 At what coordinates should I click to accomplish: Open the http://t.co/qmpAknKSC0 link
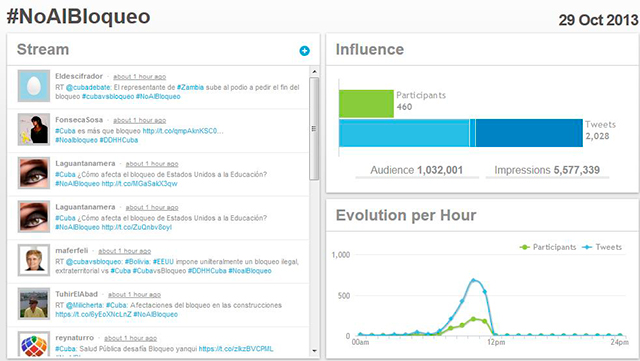pyautogui.click(x=182, y=131)
